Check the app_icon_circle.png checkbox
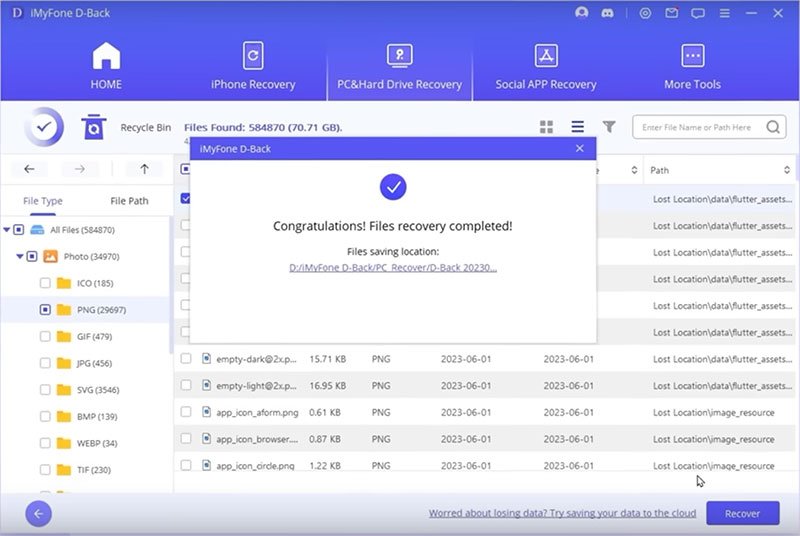The image size is (800, 536). (186, 465)
